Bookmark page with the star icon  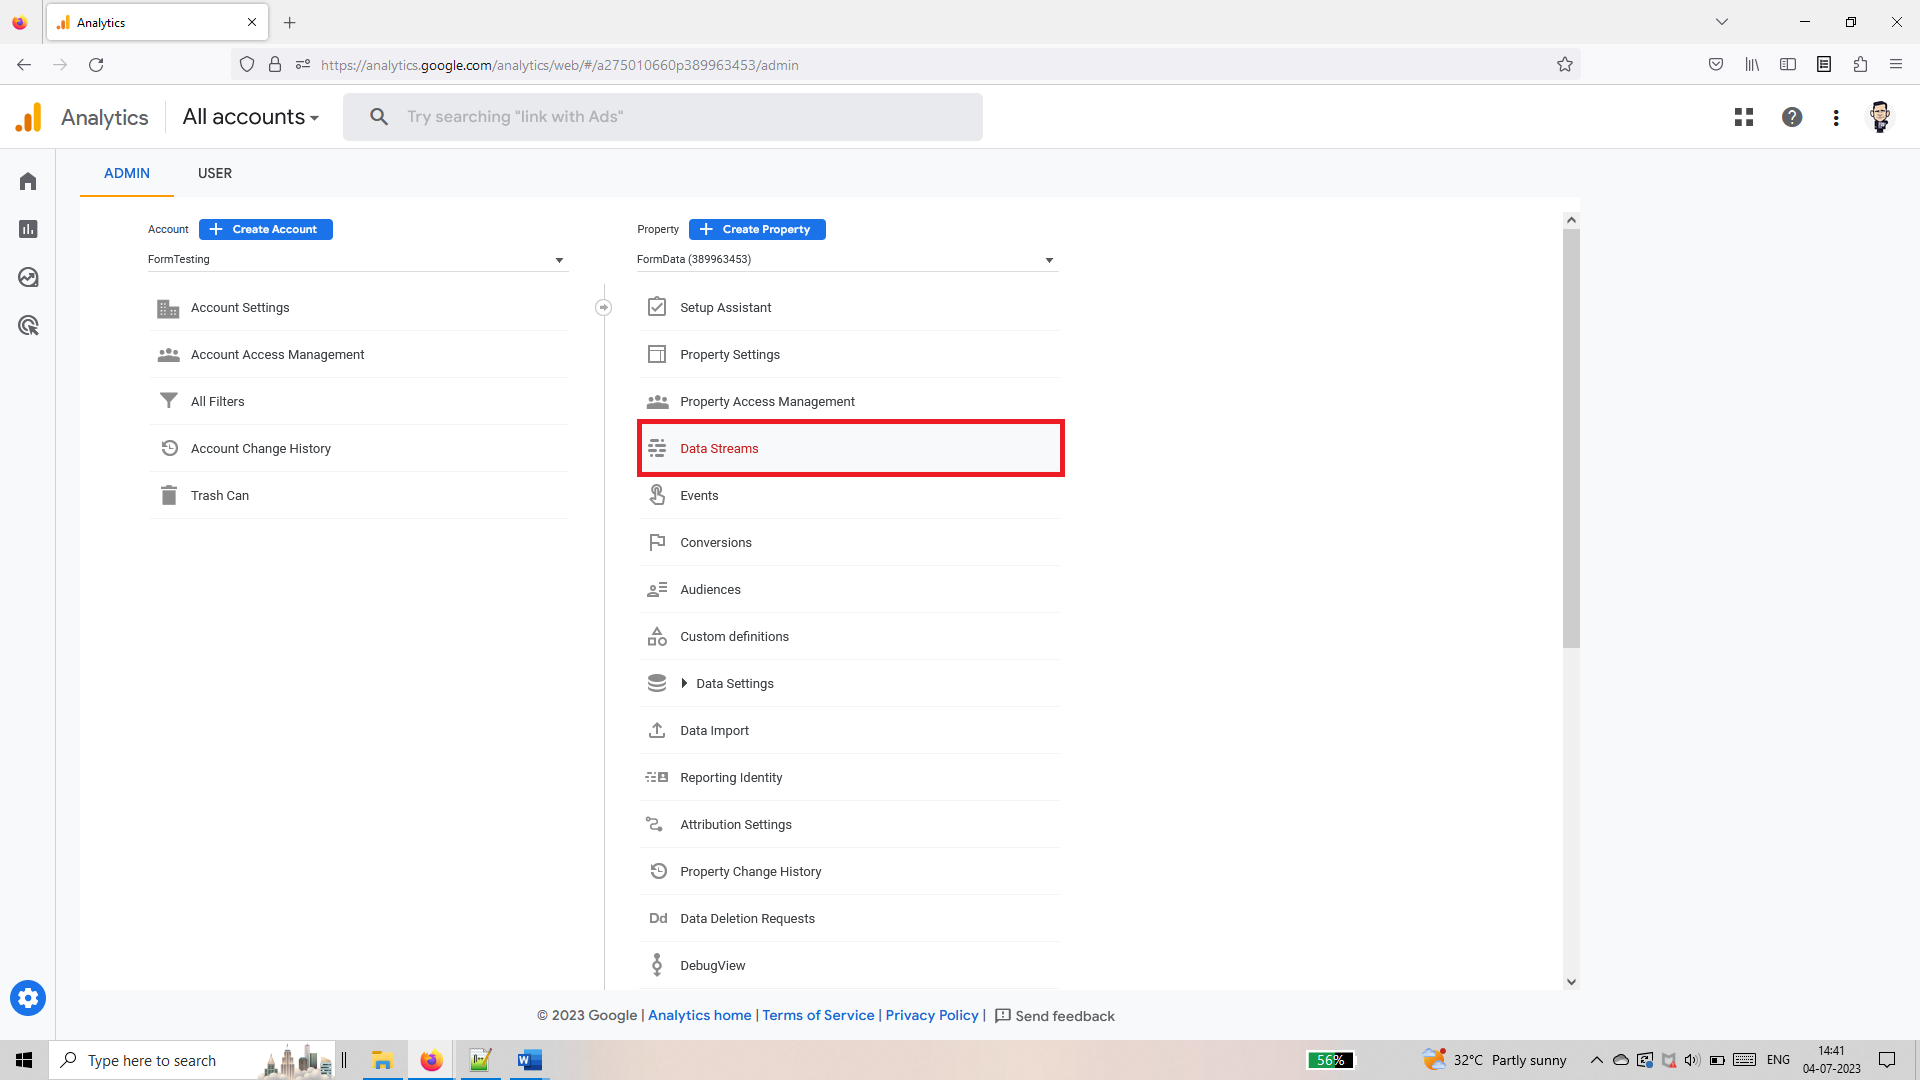pyautogui.click(x=1565, y=65)
